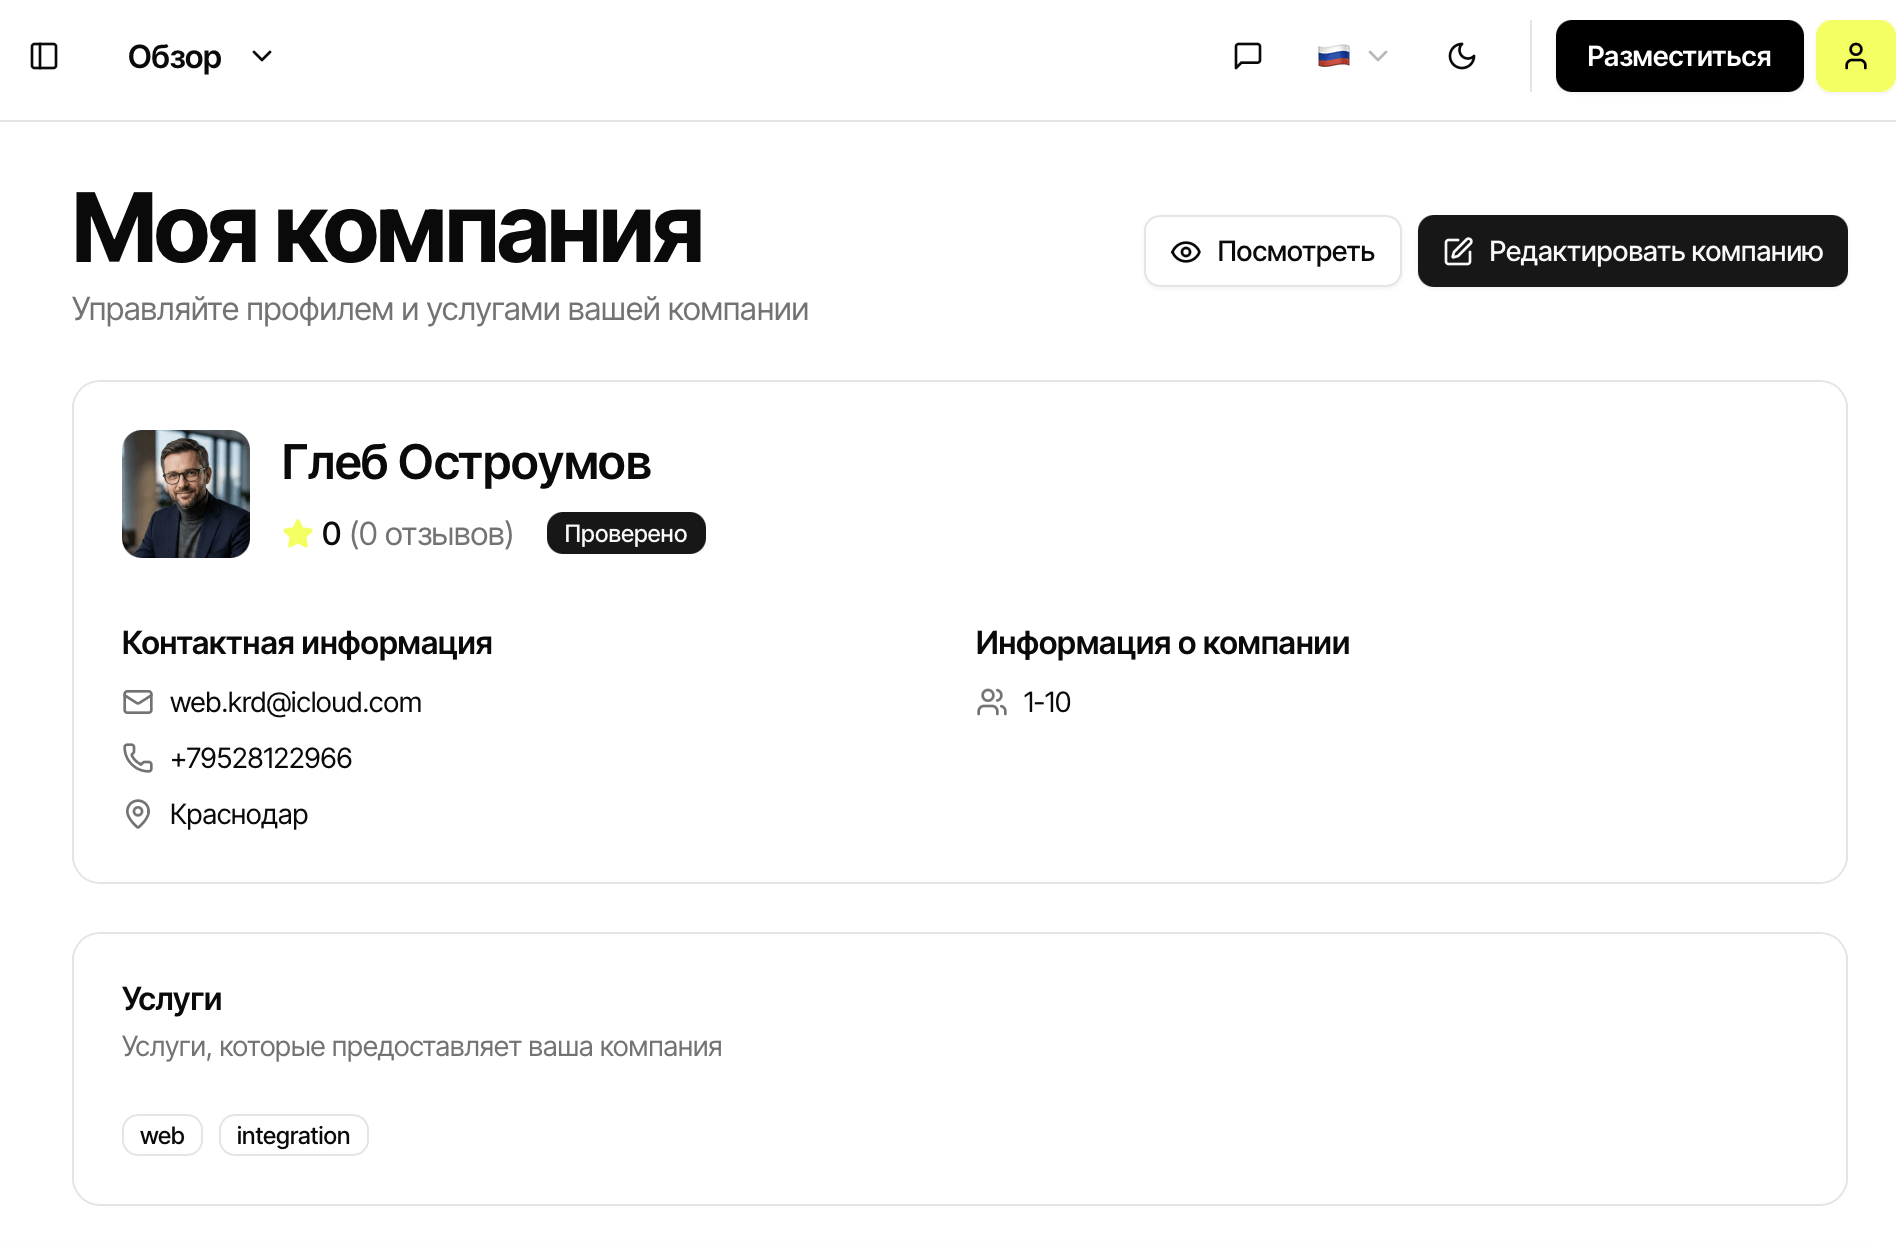Open the Обзор navigation menu

pyautogui.click(x=175, y=57)
